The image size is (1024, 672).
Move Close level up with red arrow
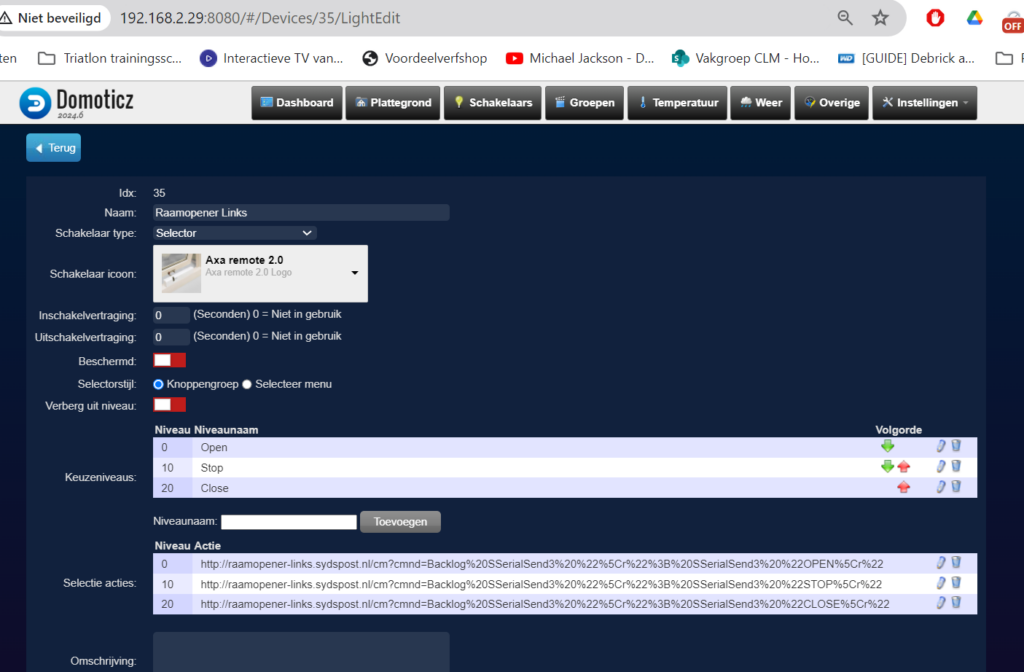[x=903, y=488]
